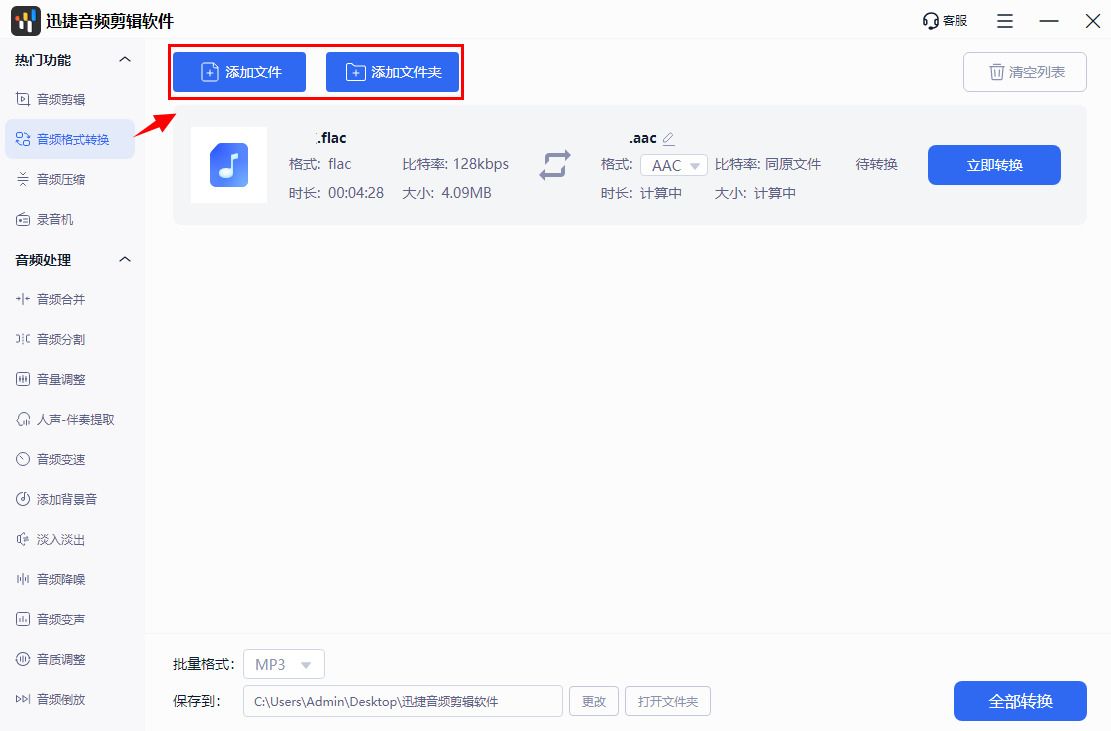Click the 添加文件 button
Viewport: 1111px width, 731px height.
point(239,72)
